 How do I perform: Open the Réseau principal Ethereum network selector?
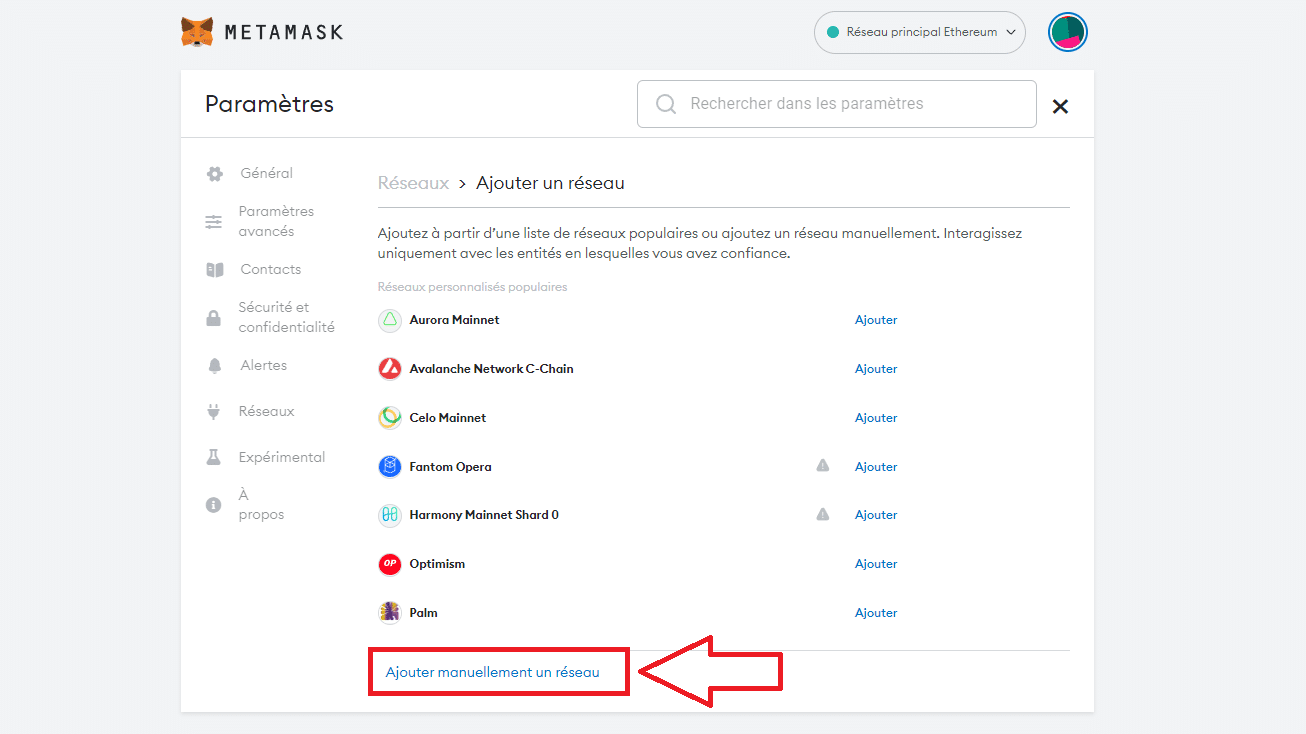click(x=918, y=31)
